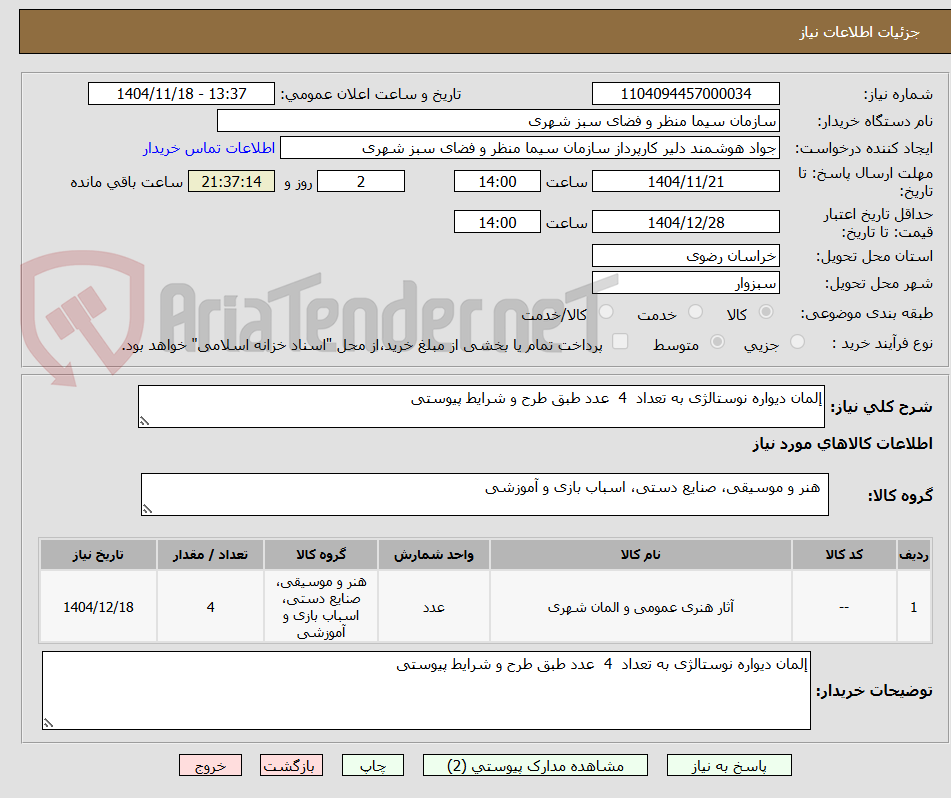Click the price validity ساعت 14:00 field
This screenshot has width=951, height=798.
tap(497, 222)
